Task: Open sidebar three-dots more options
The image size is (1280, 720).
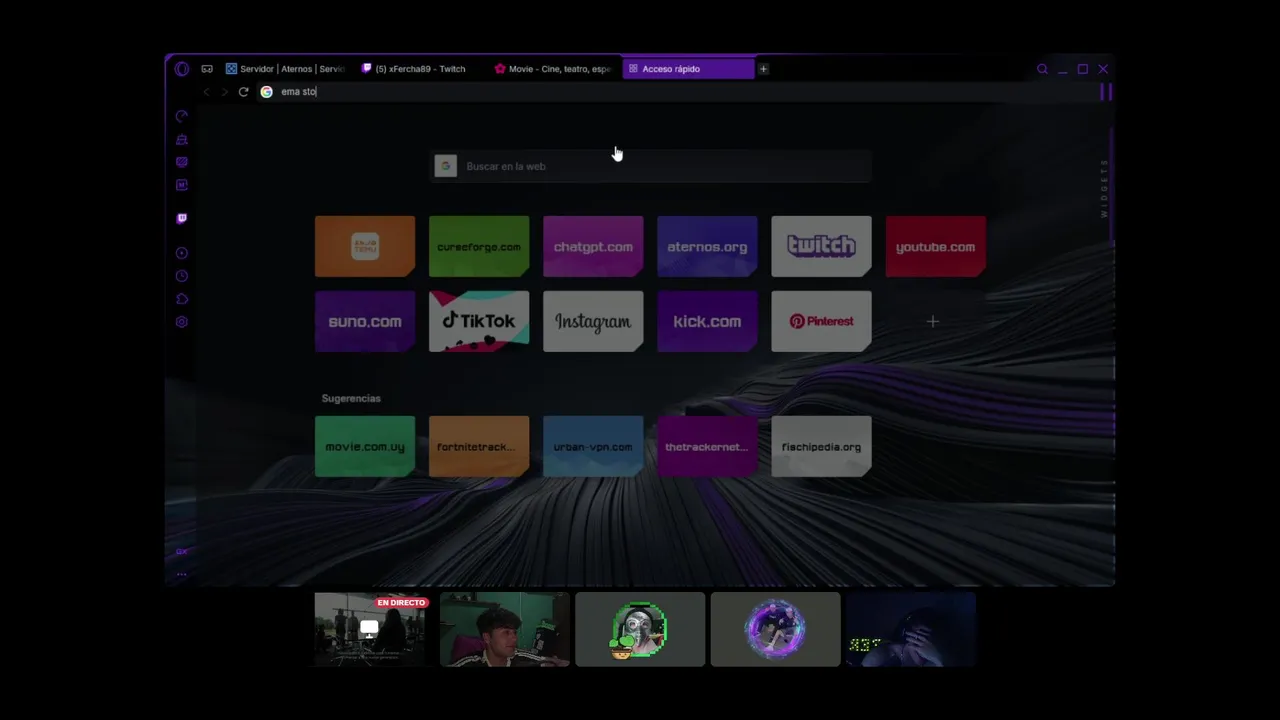Action: point(181,574)
